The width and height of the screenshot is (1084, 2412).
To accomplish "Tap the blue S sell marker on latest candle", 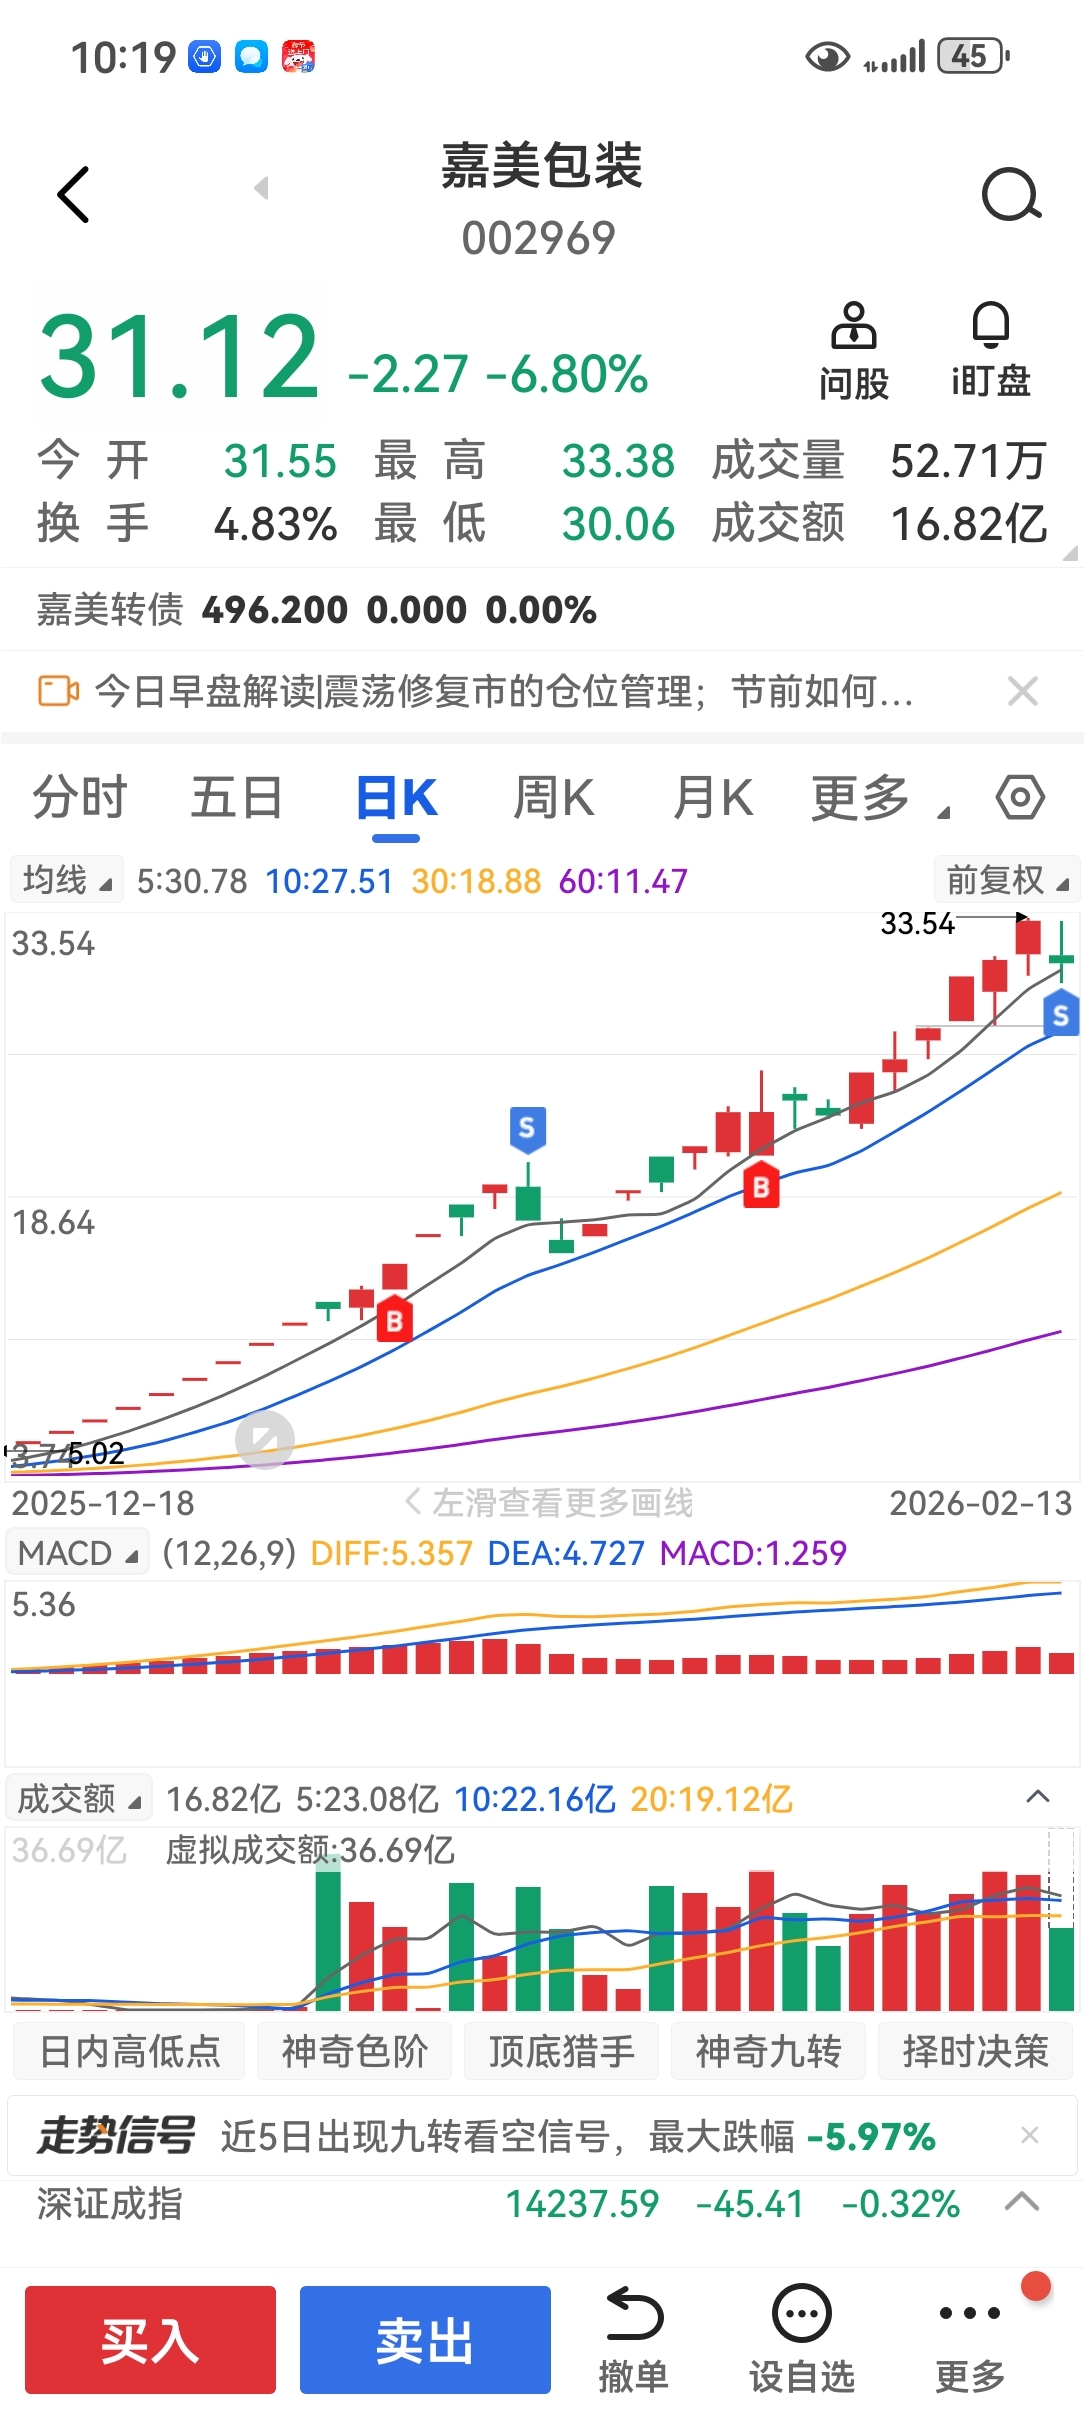I will 1061,1013.
